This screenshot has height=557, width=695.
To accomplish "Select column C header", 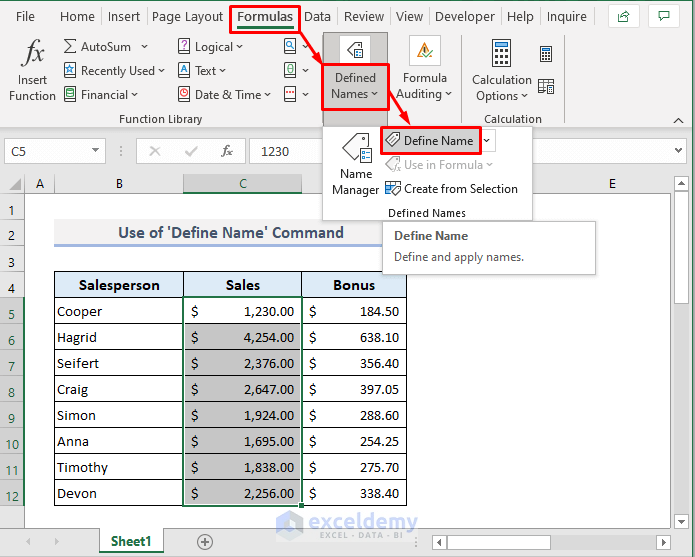I will [x=242, y=184].
